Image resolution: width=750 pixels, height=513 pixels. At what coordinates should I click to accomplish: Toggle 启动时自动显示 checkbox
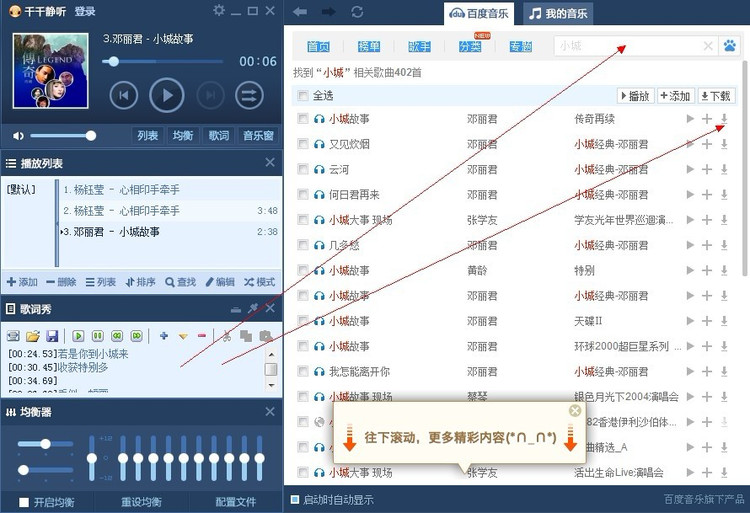[295, 500]
